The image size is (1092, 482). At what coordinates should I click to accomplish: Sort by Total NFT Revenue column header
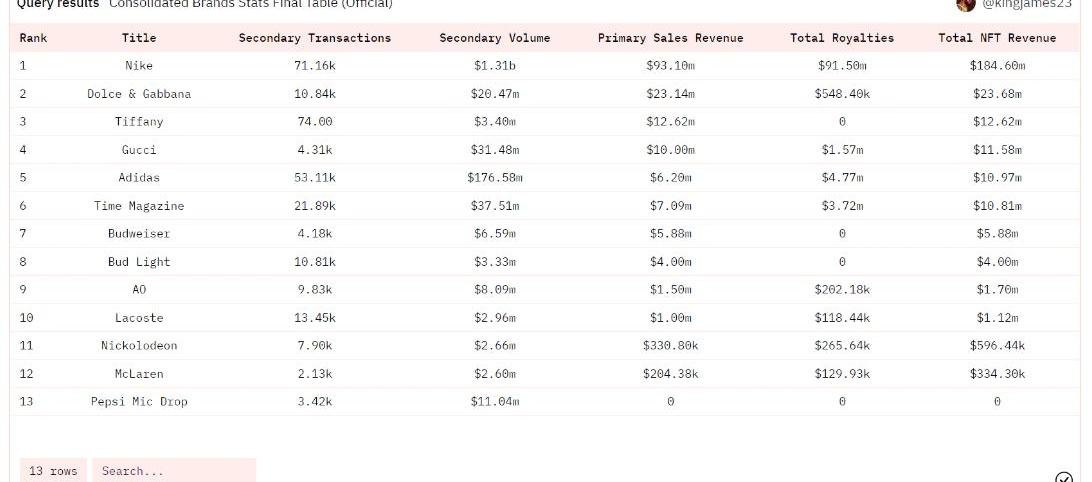pos(997,38)
